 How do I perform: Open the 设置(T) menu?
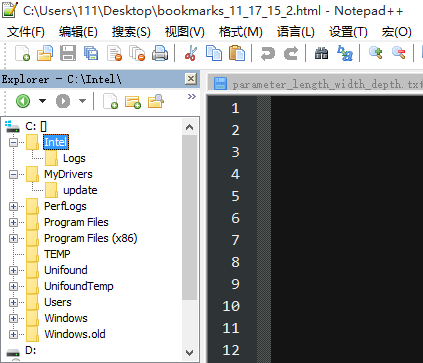348,32
